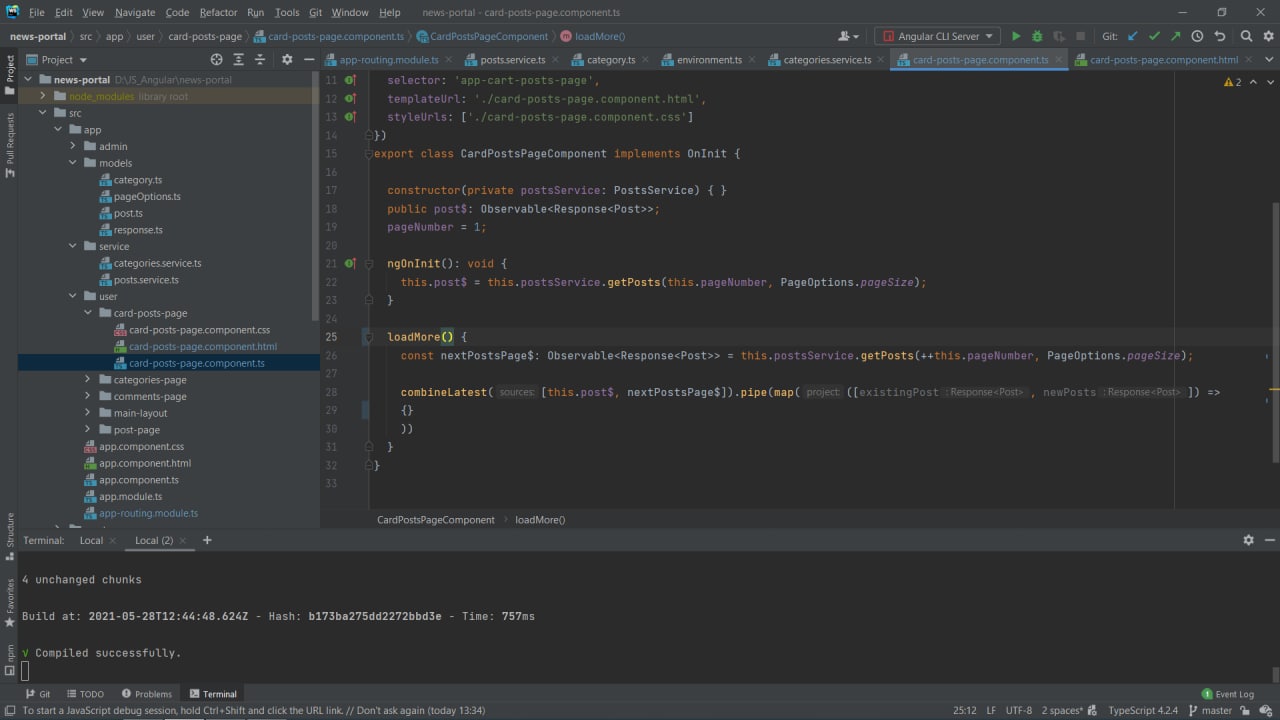This screenshot has height=720, width=1280.
Task: Toggle the Project tool window sidebar button
Action: coord(9,75)
